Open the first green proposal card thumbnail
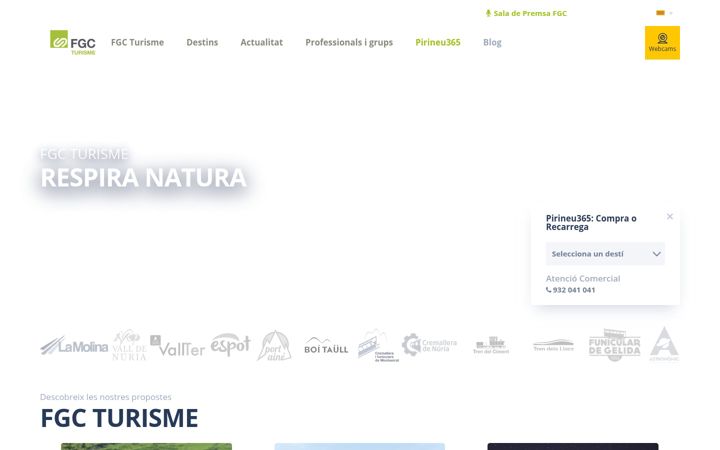 point(146,446)
